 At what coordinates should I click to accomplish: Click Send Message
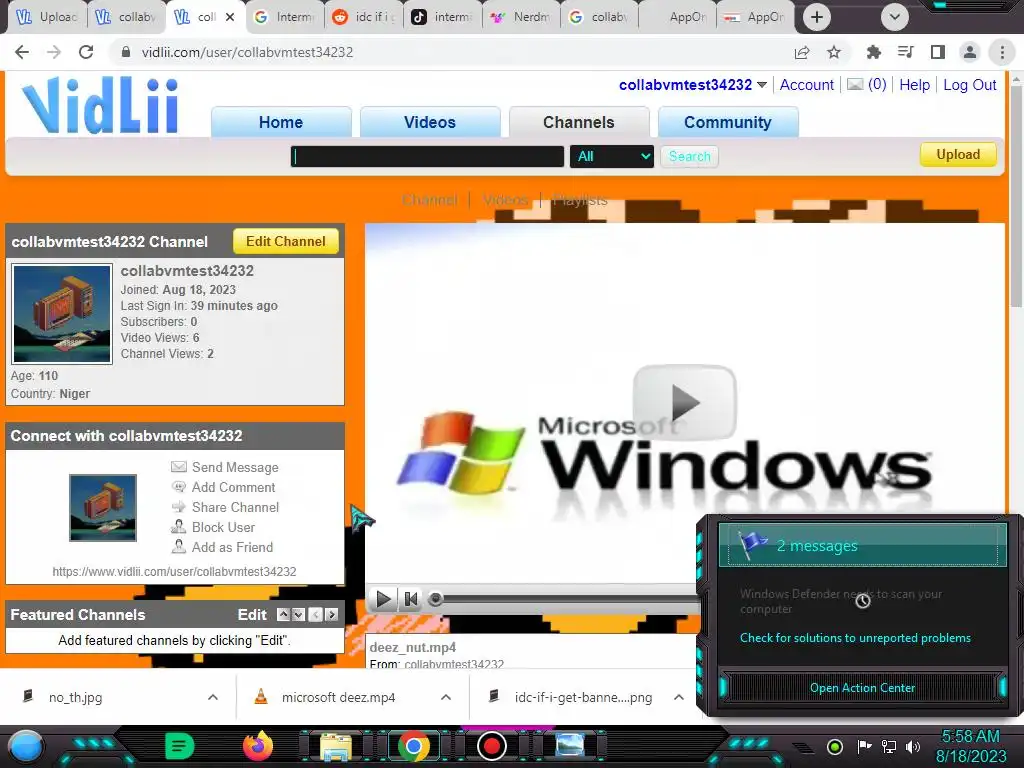235,468
